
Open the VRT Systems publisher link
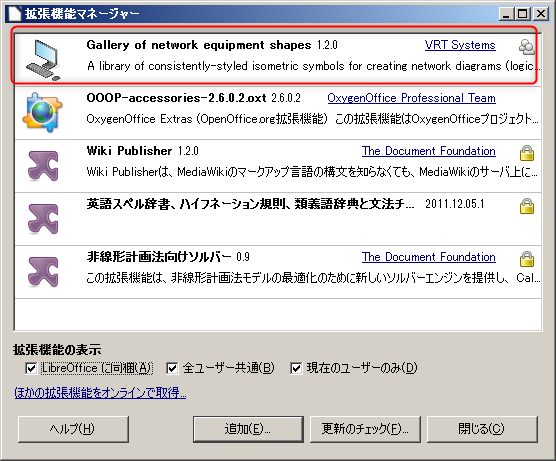pyautogui.click(x=460, y=45)
